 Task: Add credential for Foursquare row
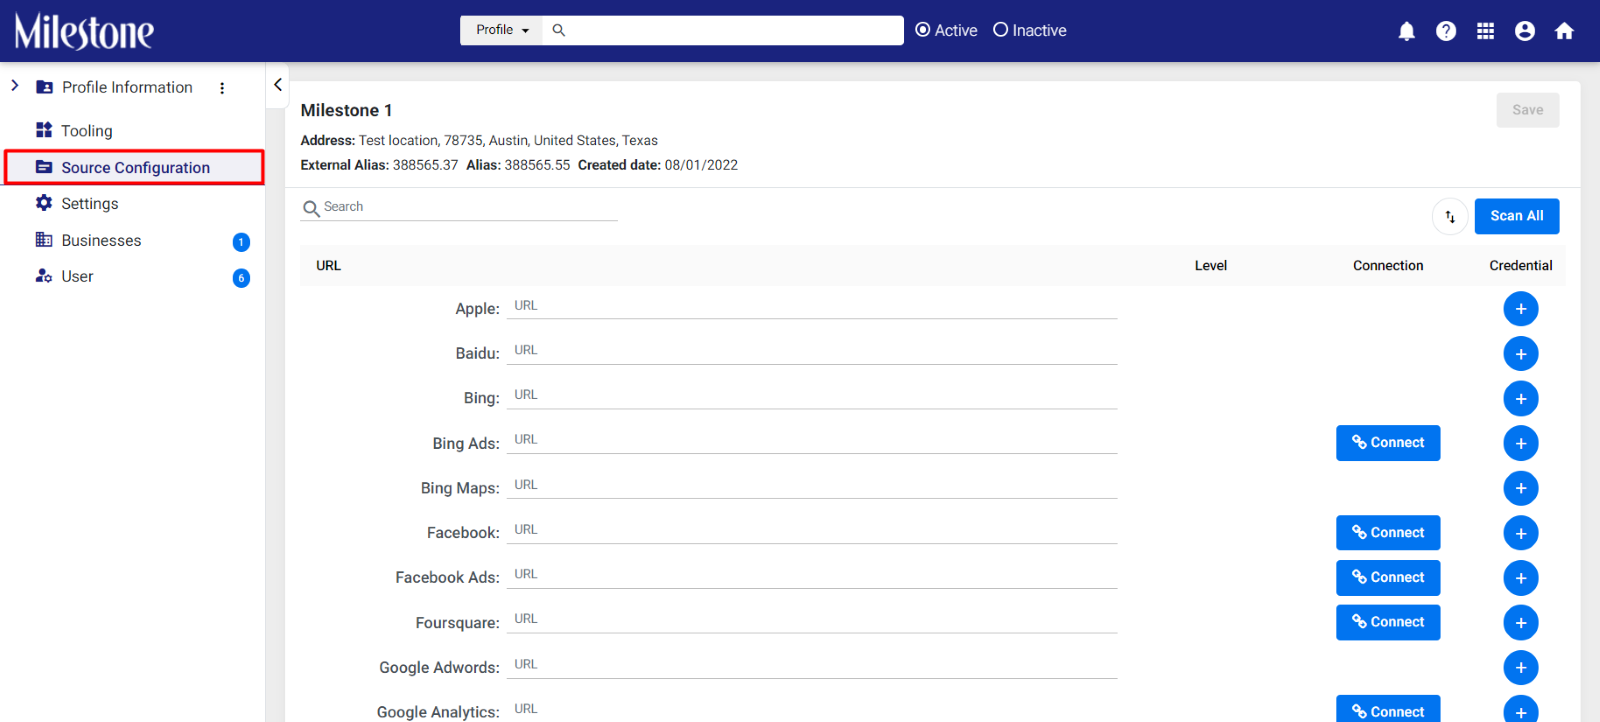[1521, 623]
